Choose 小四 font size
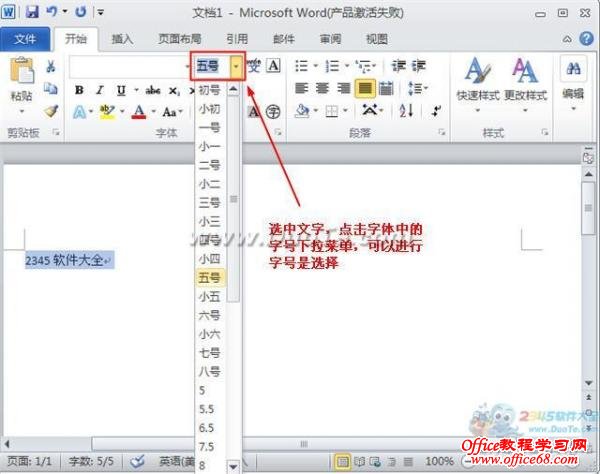 210,259
